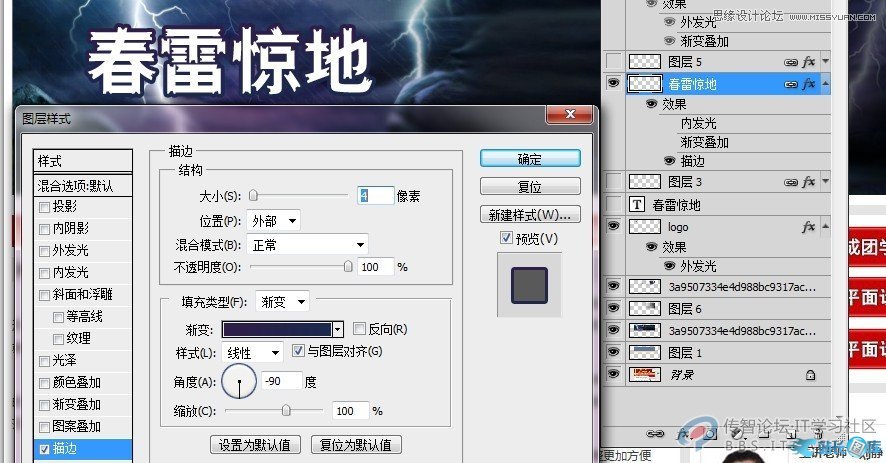Toggle eye icon of the 背景 layer
The width and height of the screenshot is (886, 463).
(614, 375)
